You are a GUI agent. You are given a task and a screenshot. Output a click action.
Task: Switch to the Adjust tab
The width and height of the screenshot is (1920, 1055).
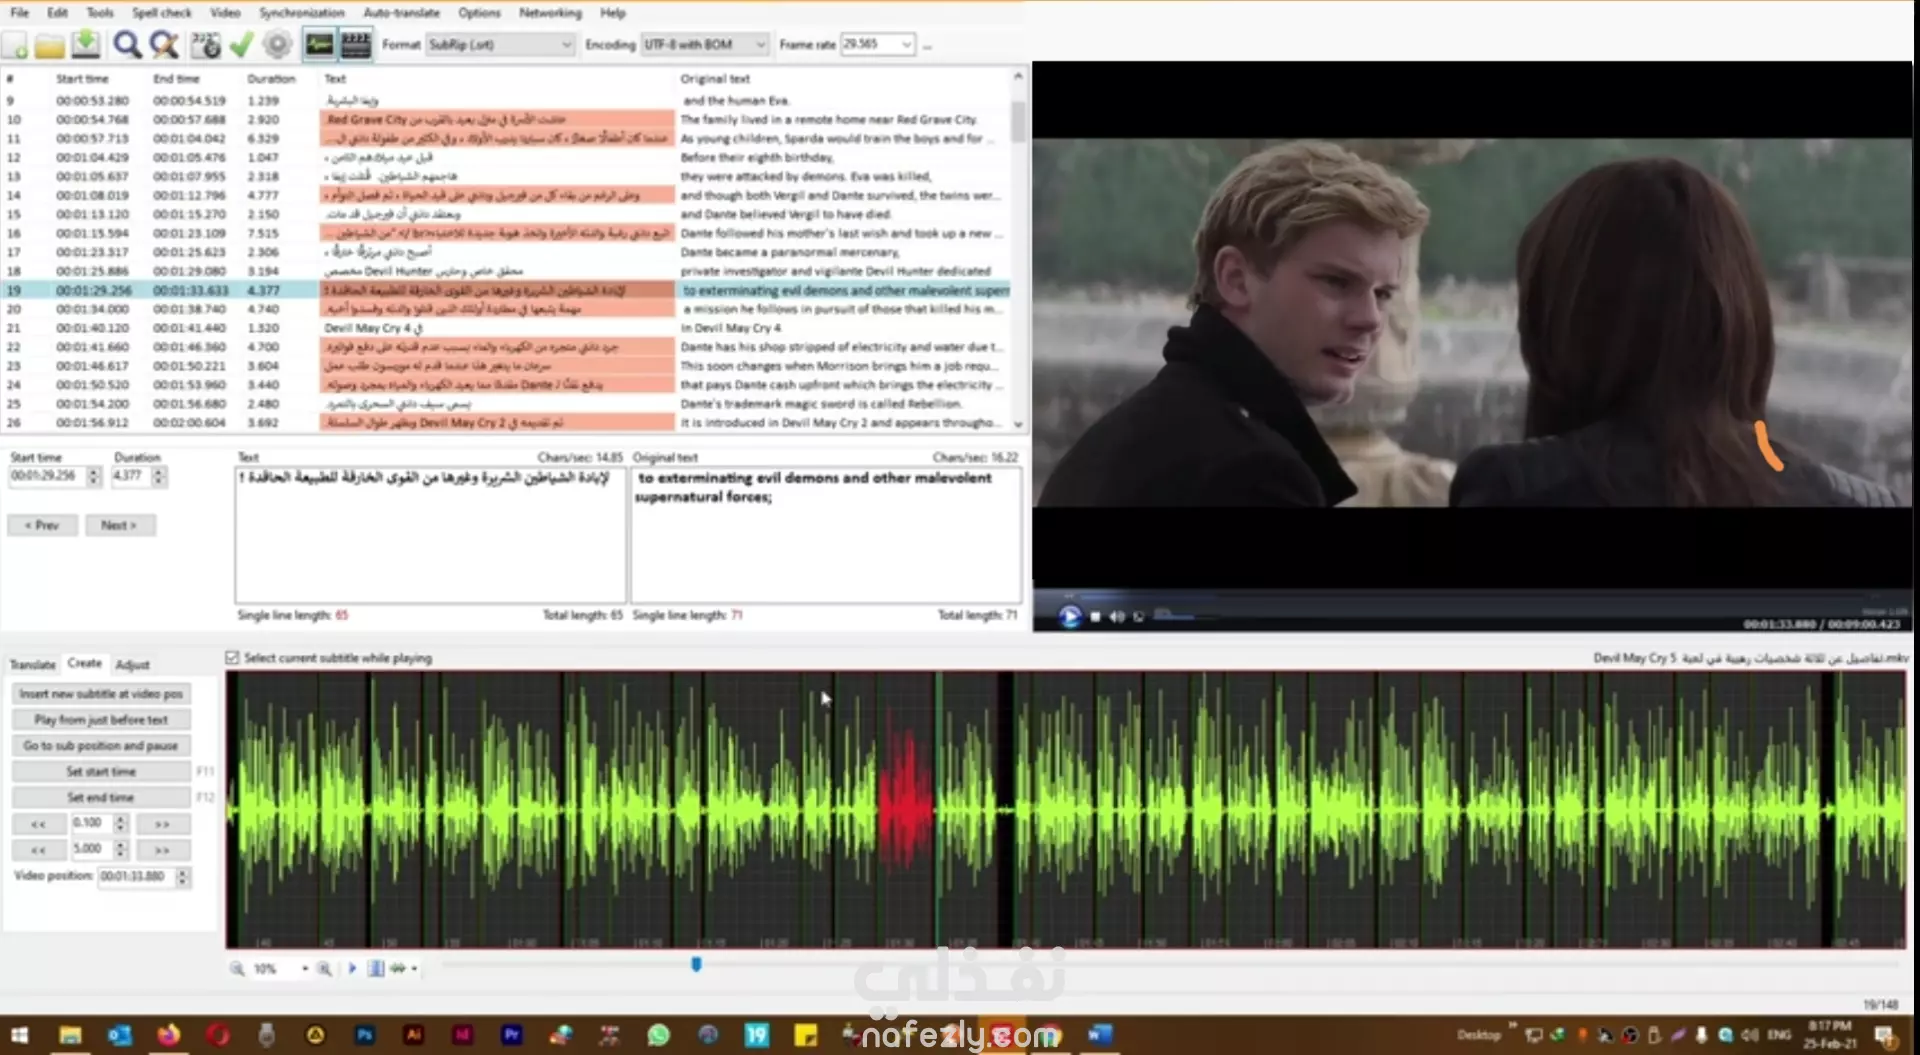132,664
